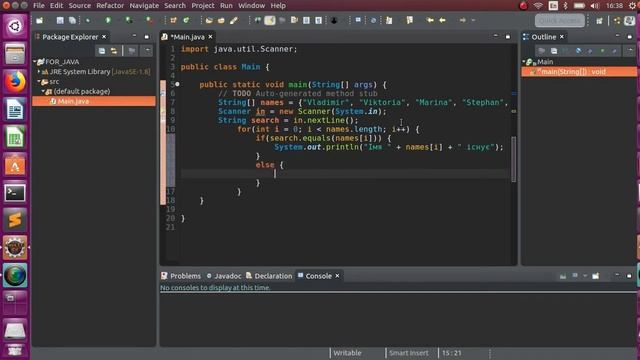Click New Java Package toolbar icon
The image size is (640, 360).
173,20
